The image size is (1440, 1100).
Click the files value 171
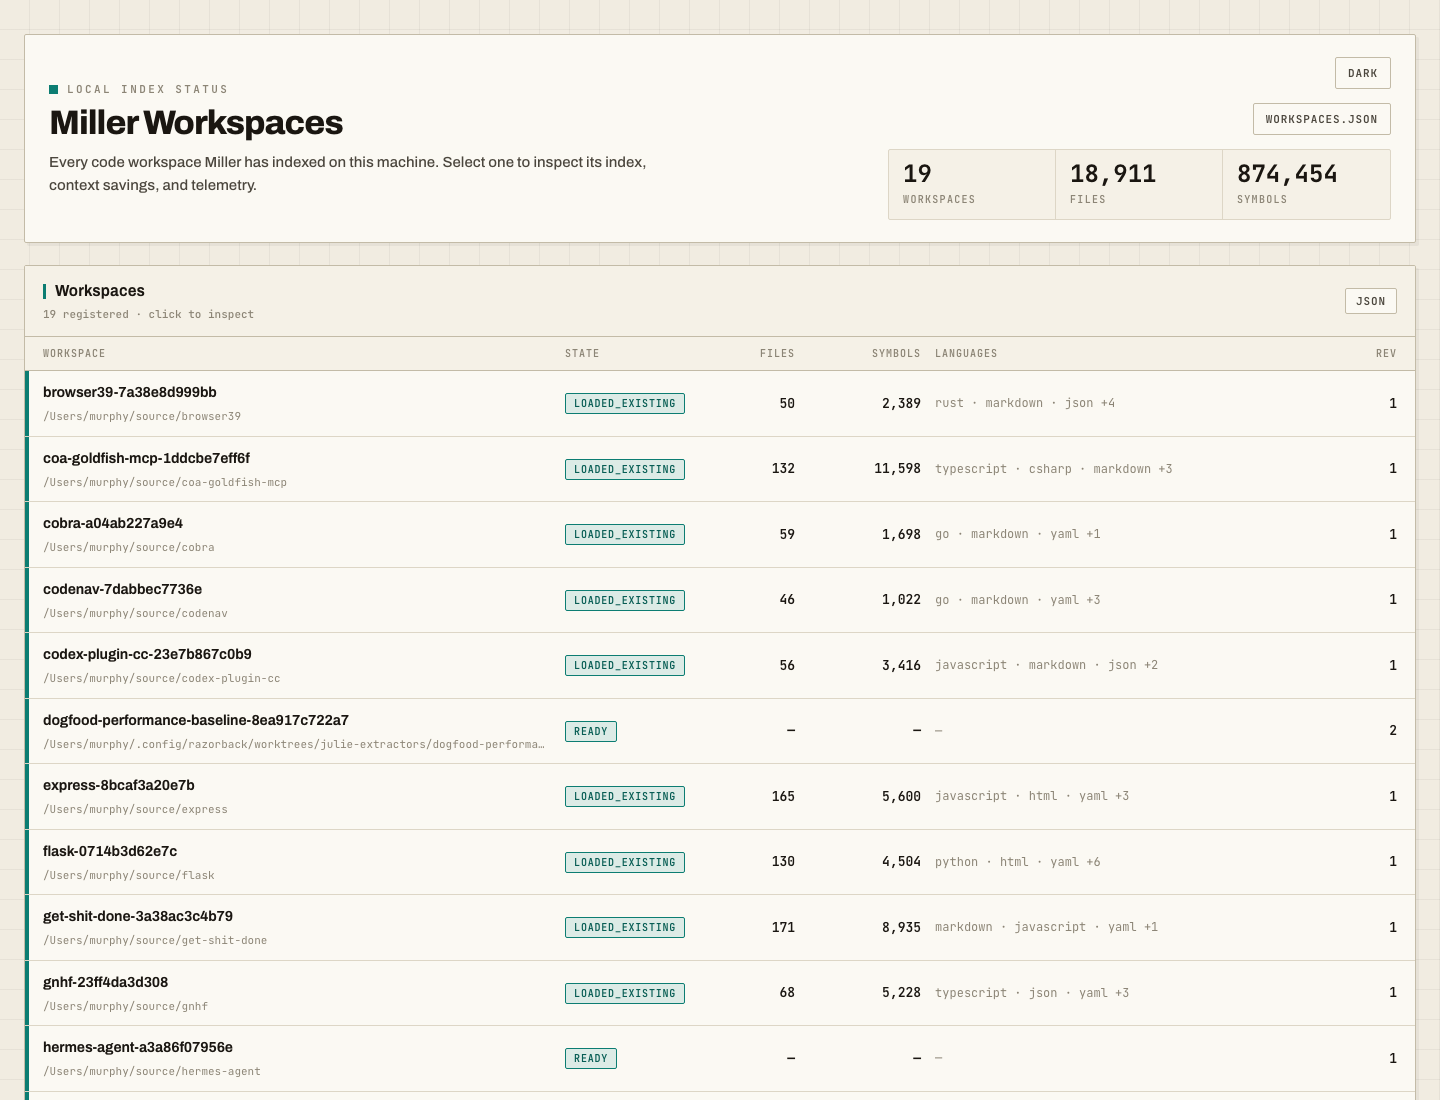click(x=783, y=928)
